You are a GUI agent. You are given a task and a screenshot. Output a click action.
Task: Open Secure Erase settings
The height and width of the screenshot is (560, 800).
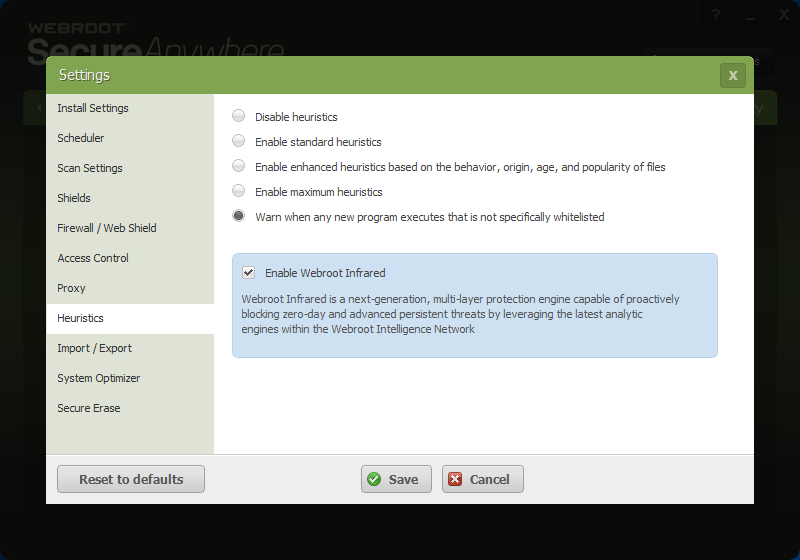pyautogui.click(x=130, y=408)
